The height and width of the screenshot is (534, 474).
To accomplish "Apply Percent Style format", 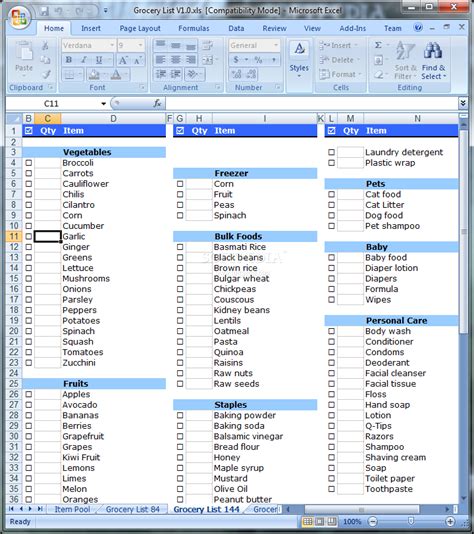I will tap(258, 60).
